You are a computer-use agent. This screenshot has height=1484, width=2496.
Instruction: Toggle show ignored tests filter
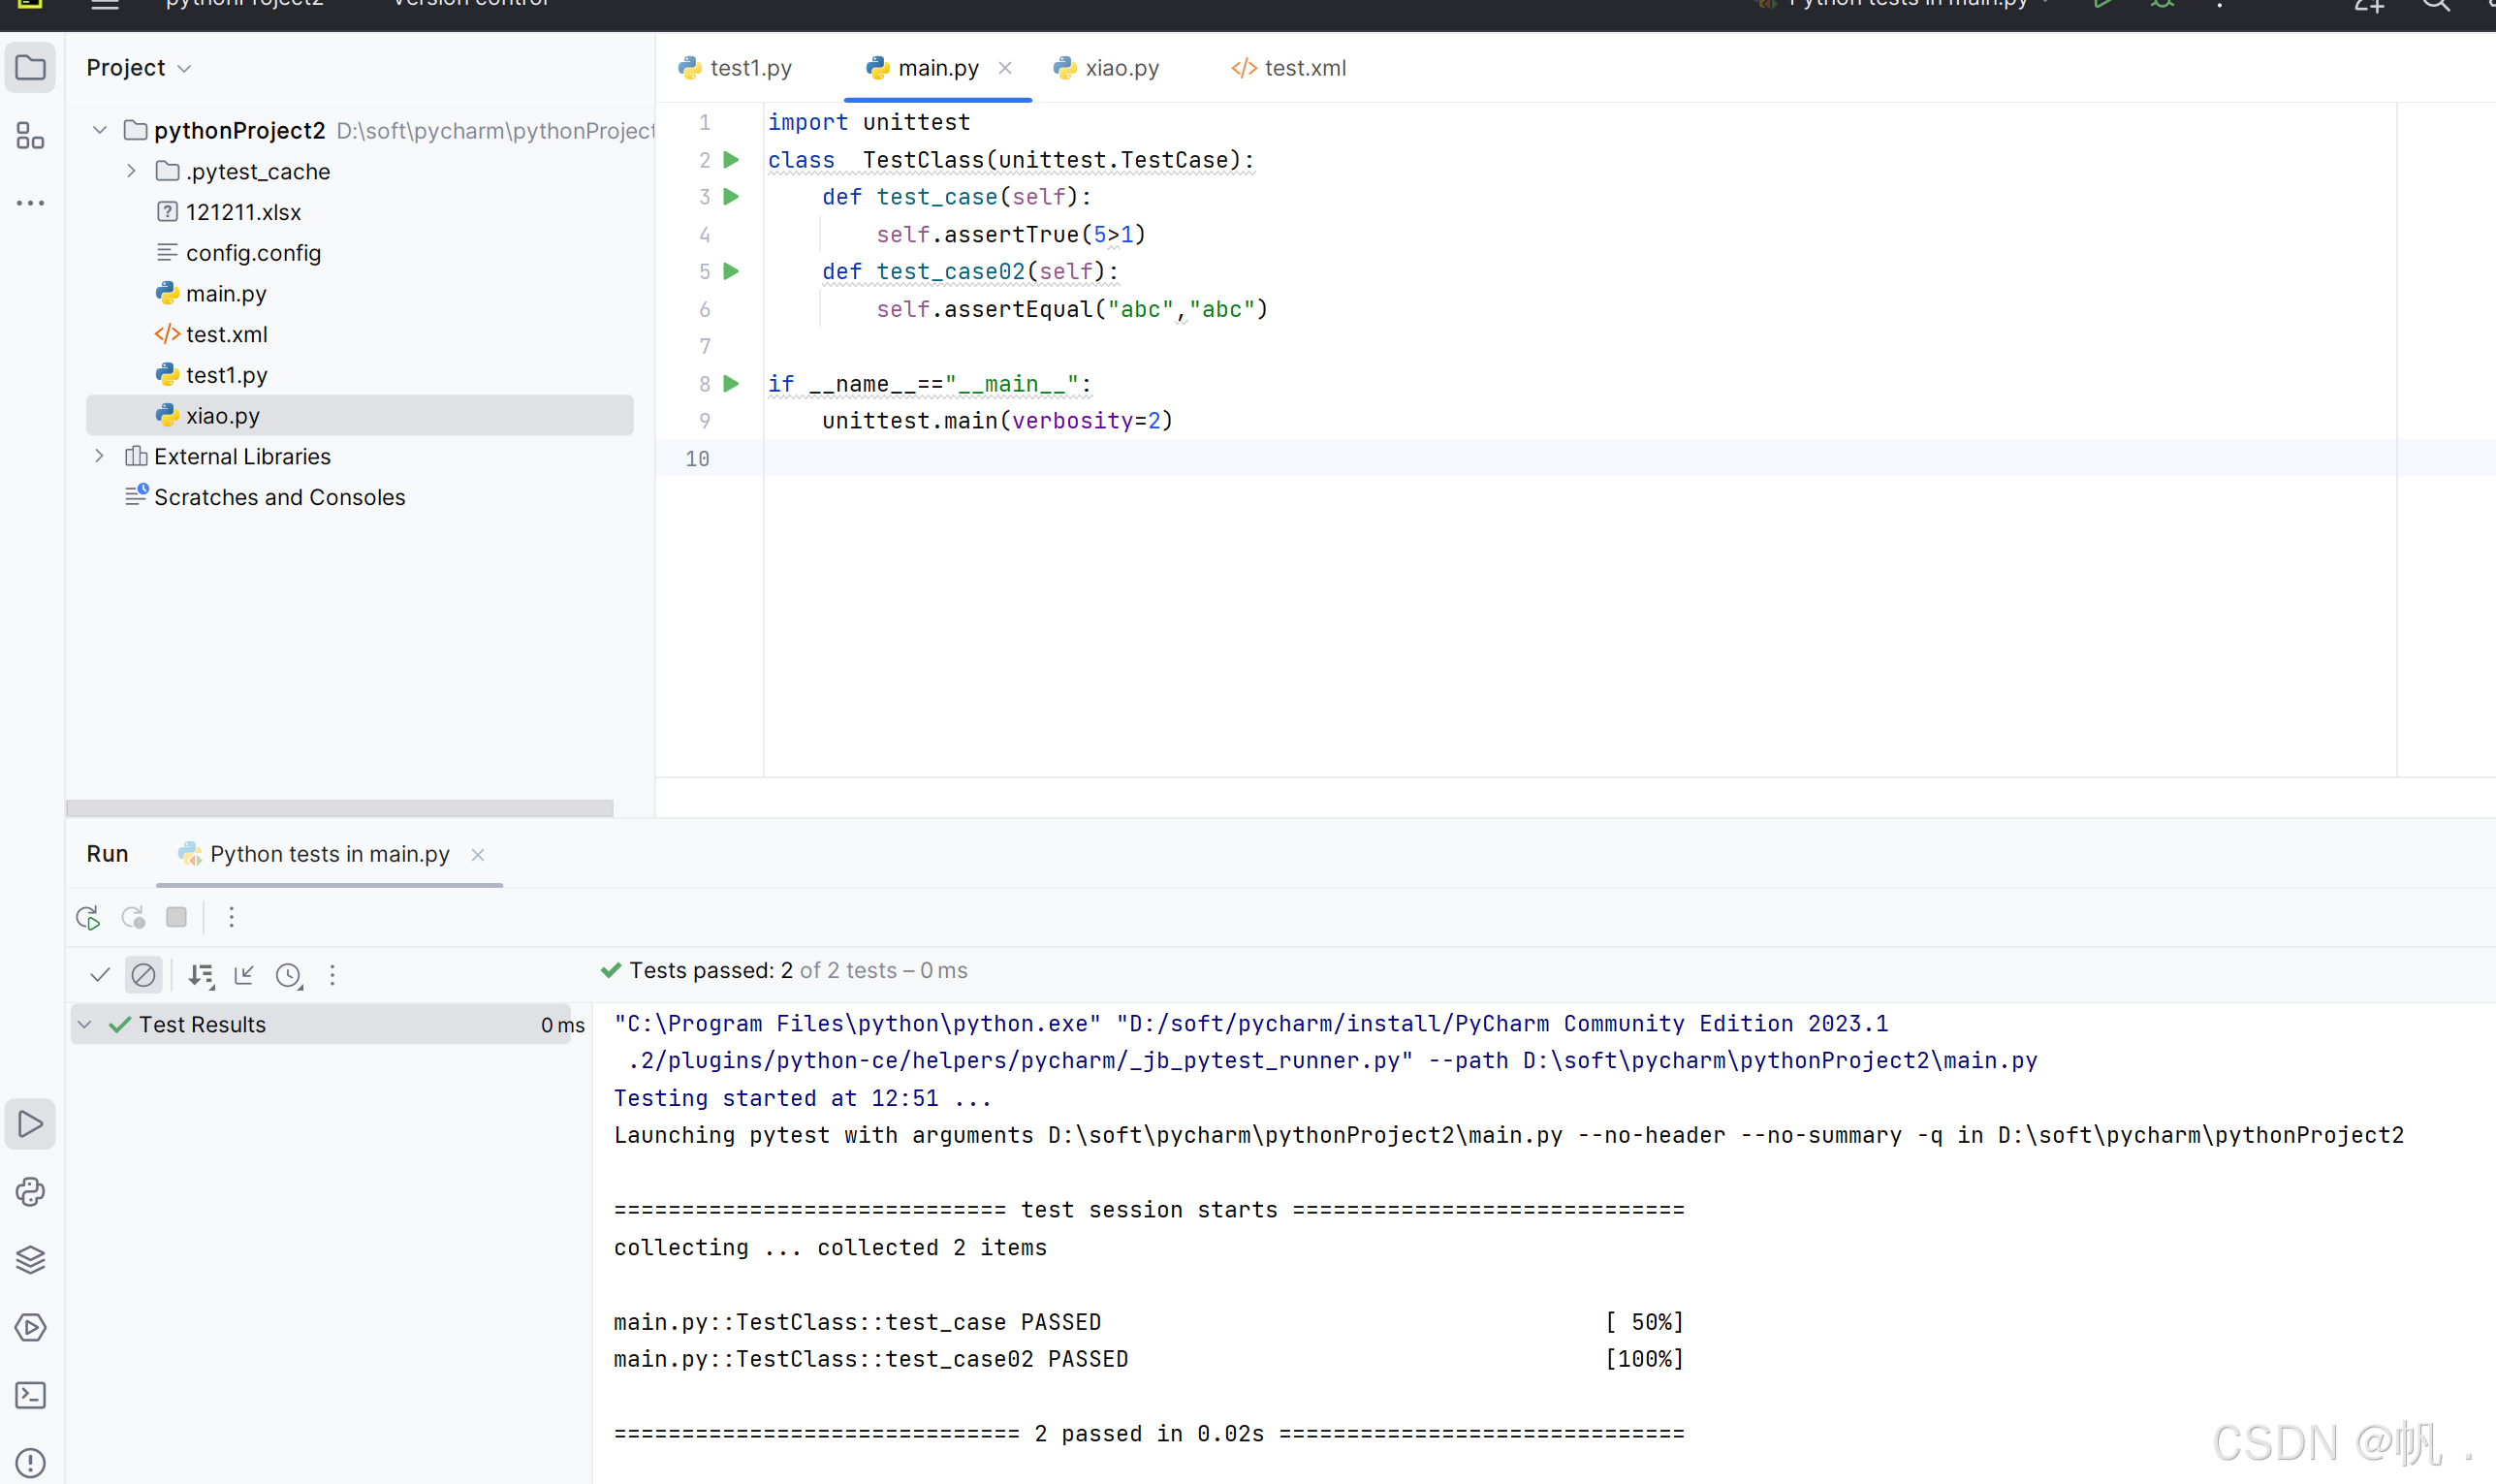tap(145, 975)
